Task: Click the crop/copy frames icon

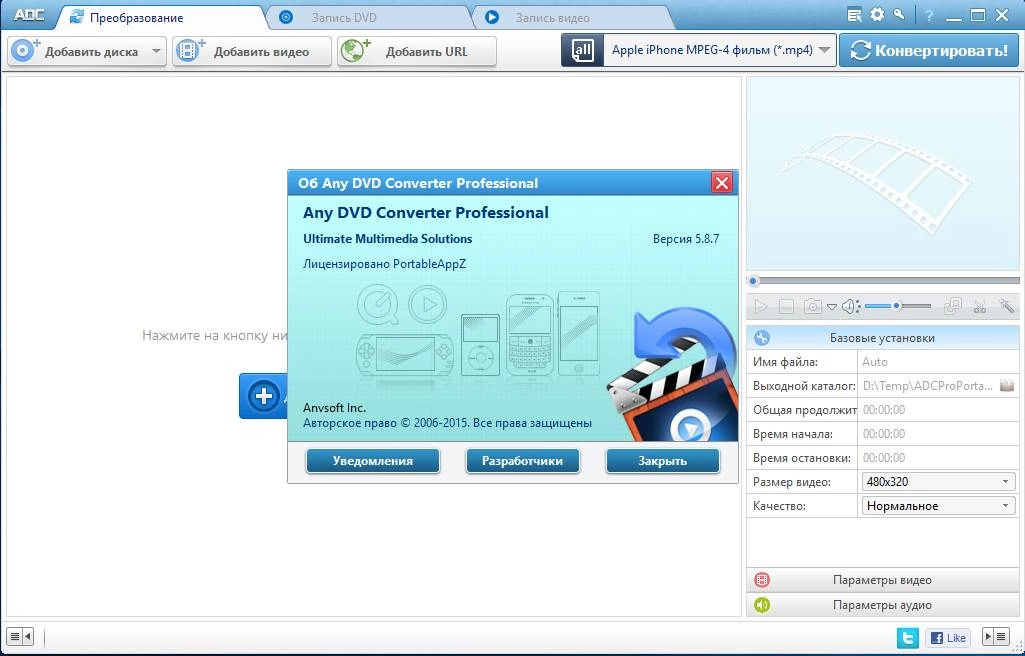Action: [x=954, y=305]
